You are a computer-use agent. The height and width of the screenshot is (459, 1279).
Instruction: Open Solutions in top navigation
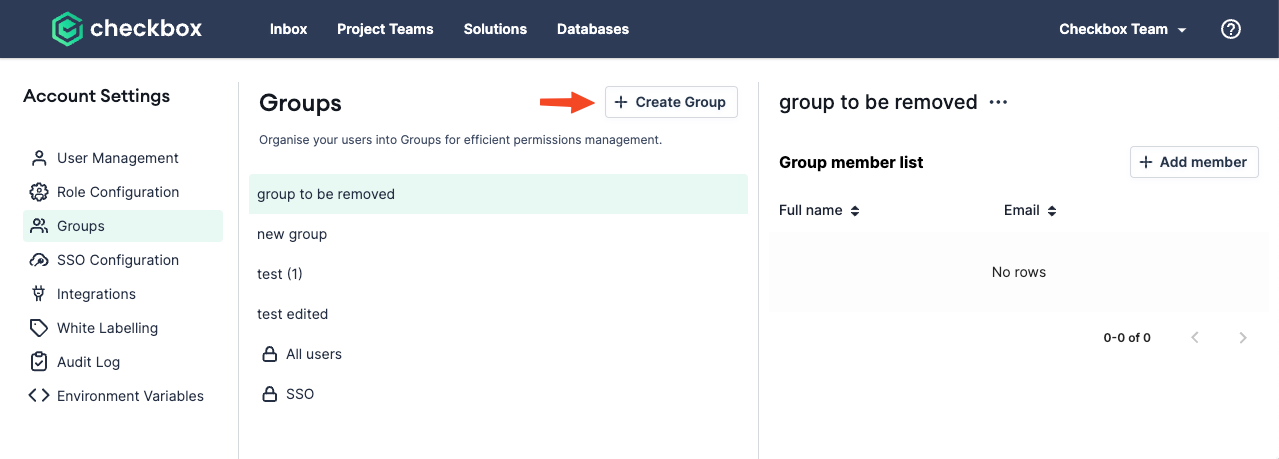tap(495, 29)
